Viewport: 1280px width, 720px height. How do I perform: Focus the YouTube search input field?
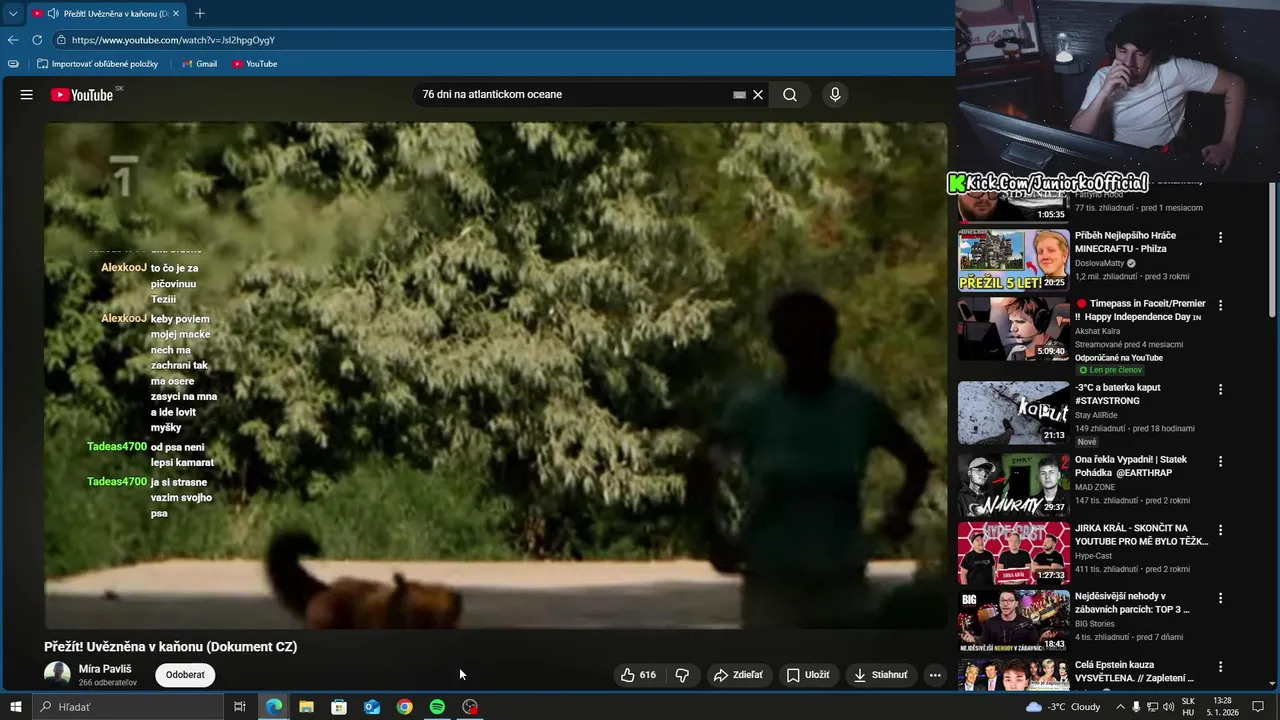pyautogui.click(x=575, y=95)
